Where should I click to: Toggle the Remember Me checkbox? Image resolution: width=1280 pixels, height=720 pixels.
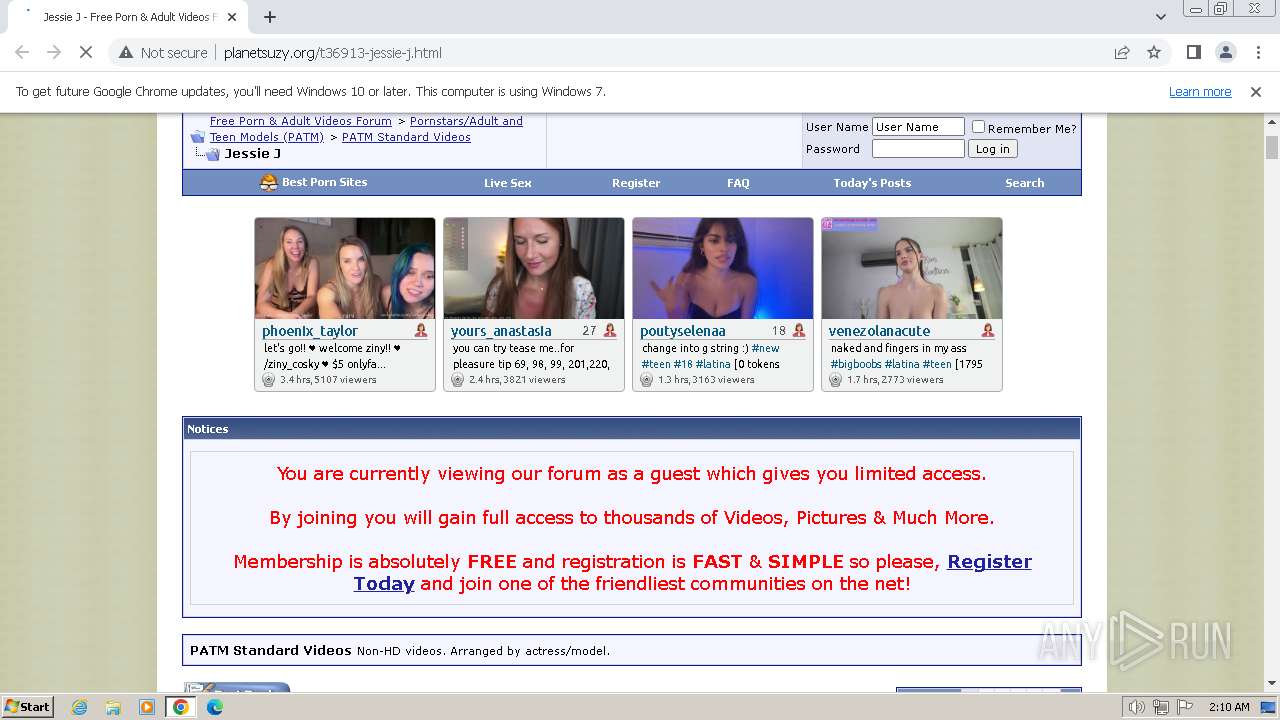(x=979, y=127)
